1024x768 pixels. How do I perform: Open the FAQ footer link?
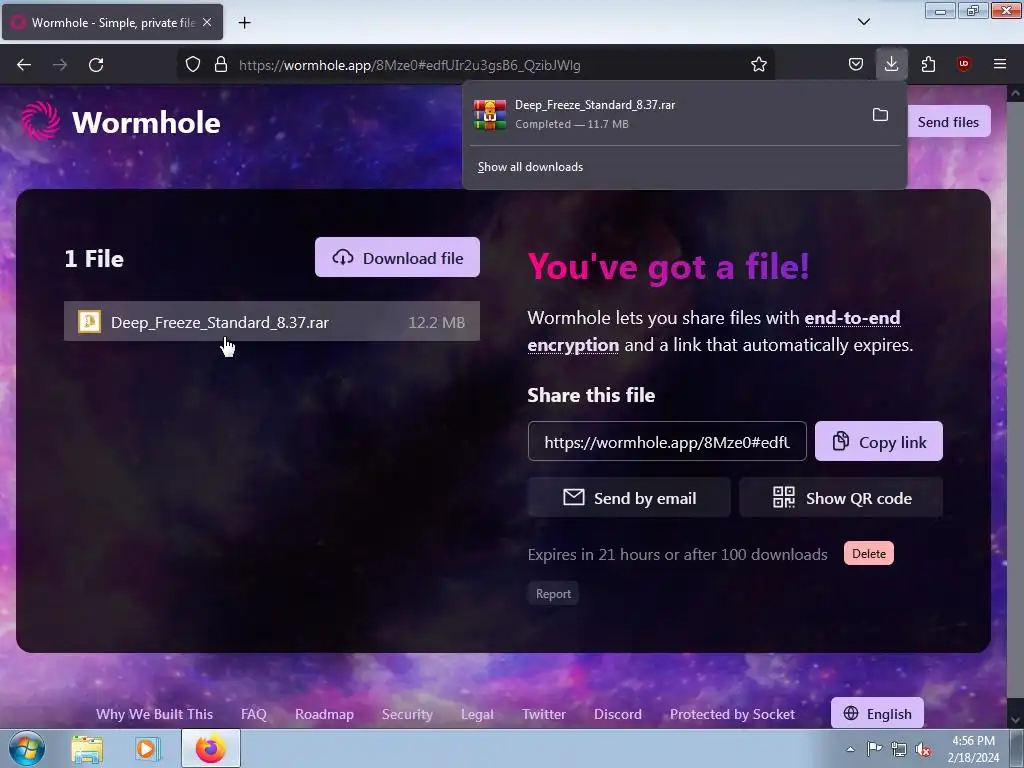[253, 714]
